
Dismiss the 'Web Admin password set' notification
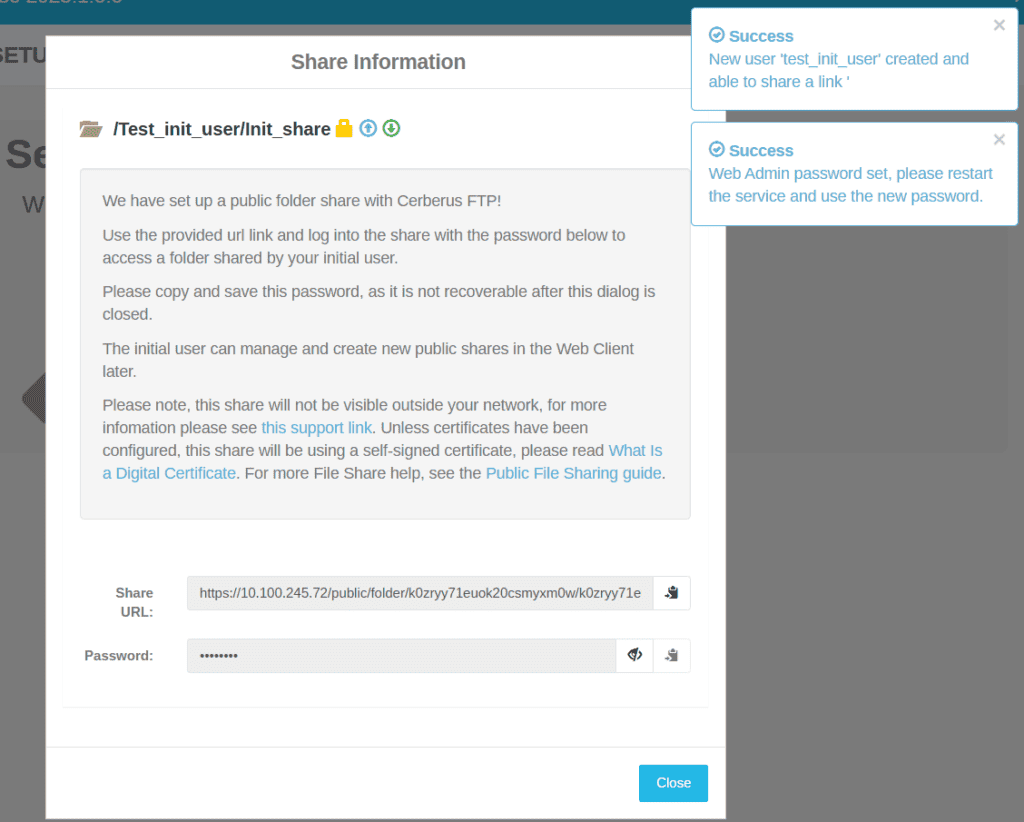[998, 139]
